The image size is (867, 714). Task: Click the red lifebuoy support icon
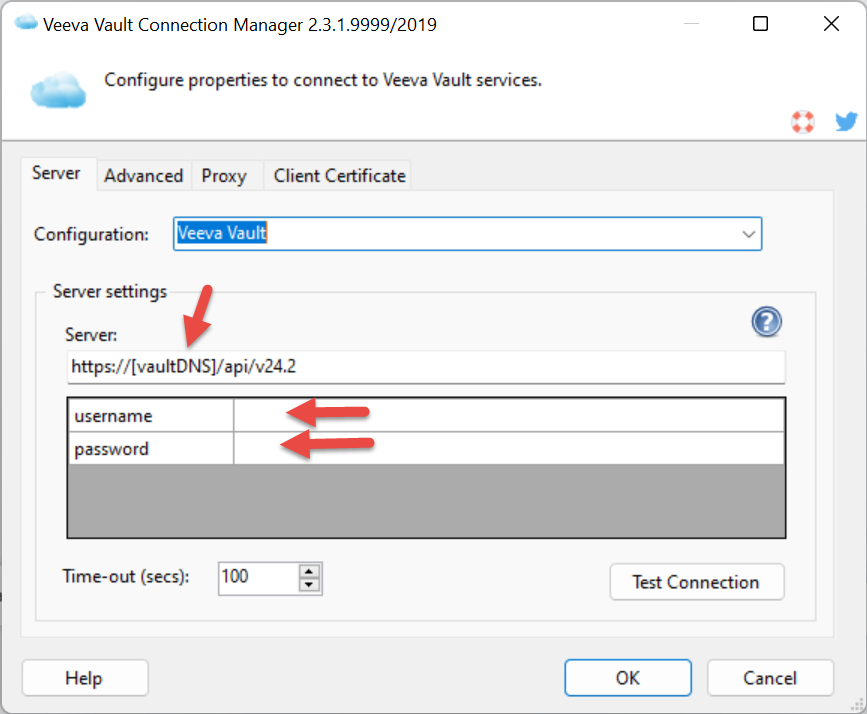(802, 122)
